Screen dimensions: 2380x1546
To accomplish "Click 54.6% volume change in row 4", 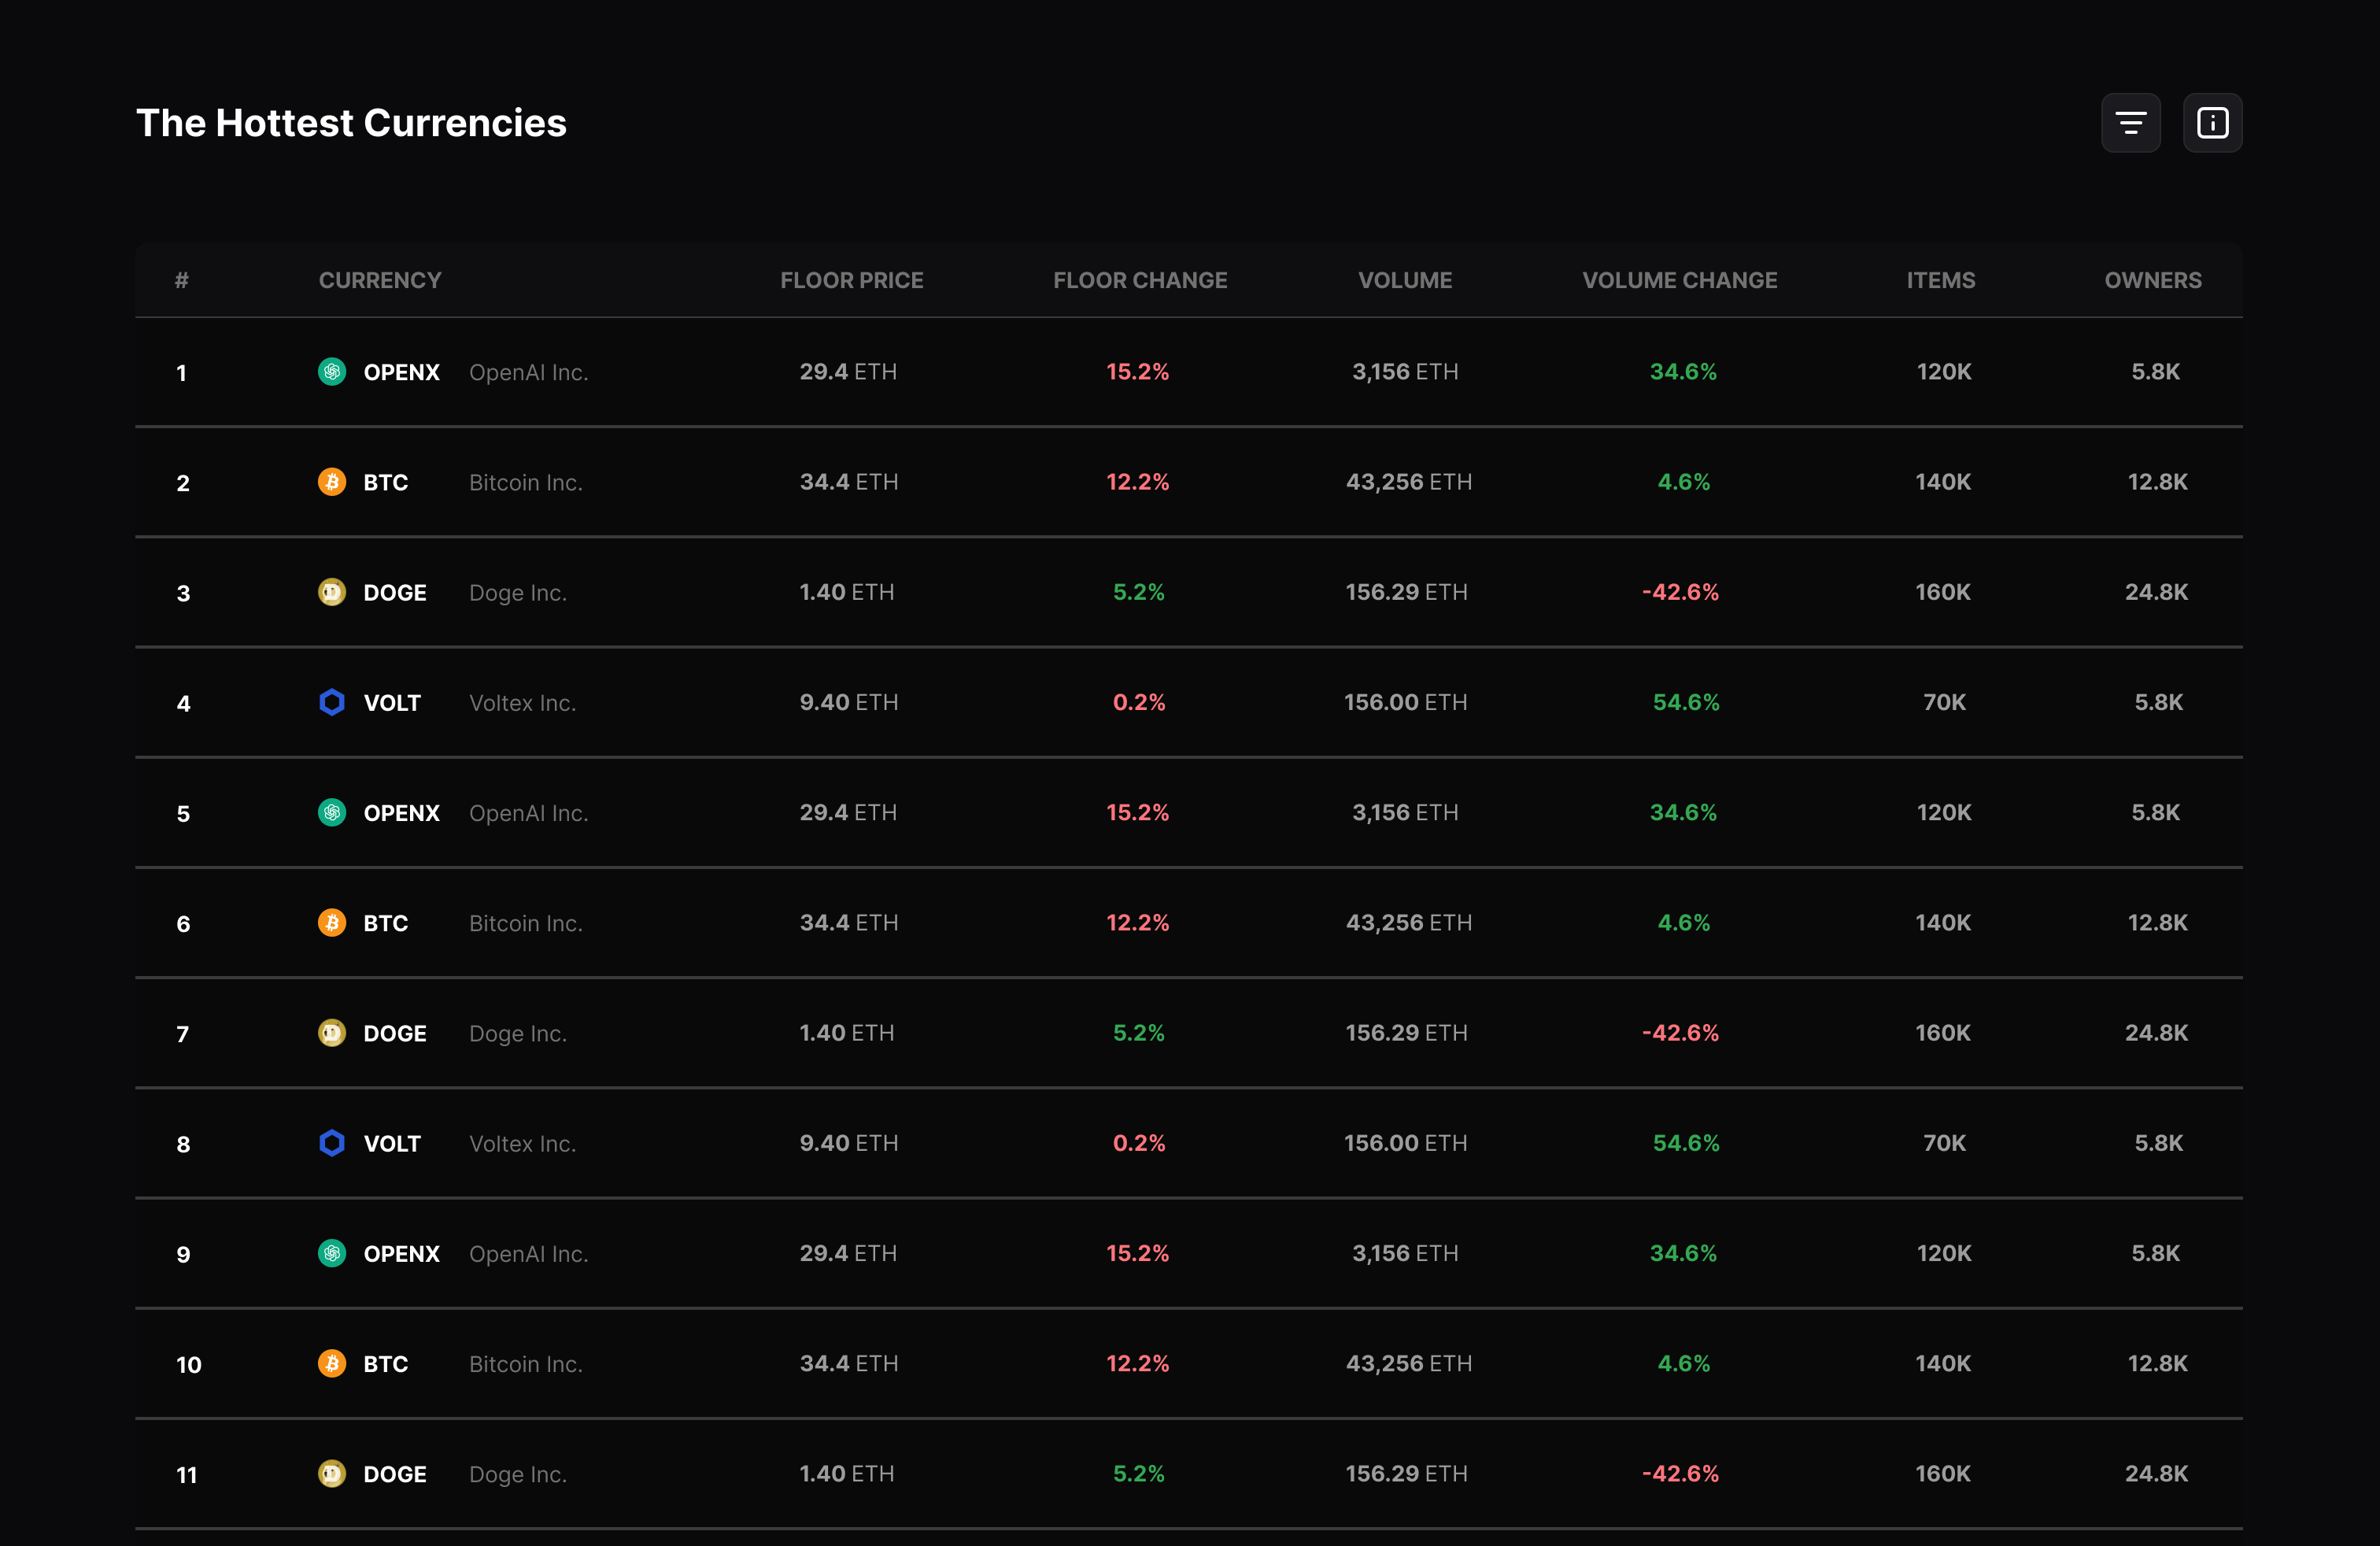I will pos(1686,702).
